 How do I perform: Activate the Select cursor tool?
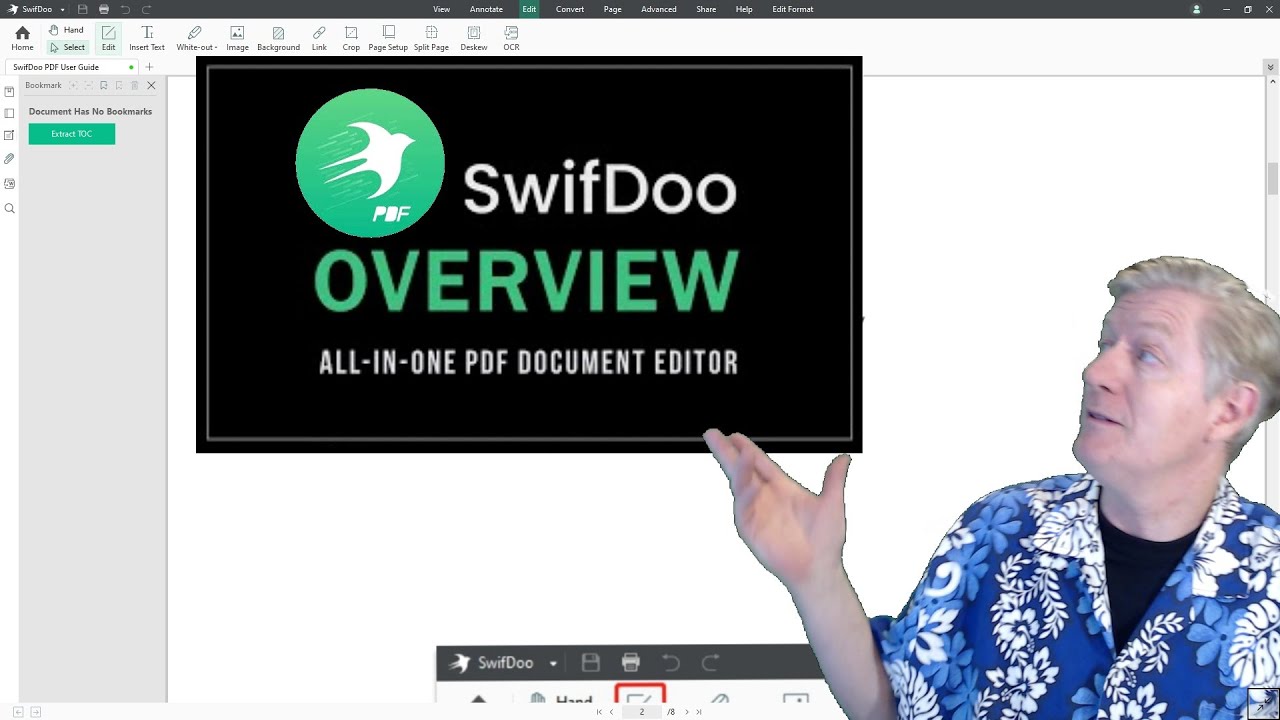[x=67, y=47]
